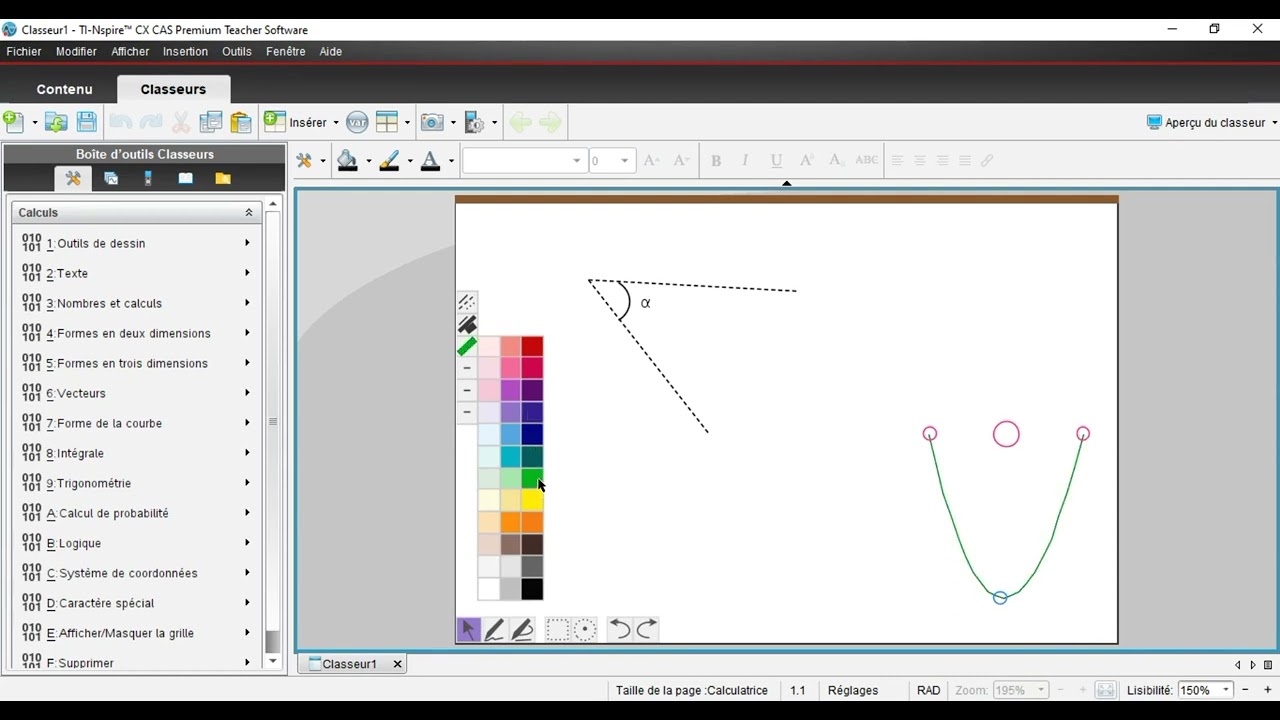Choose the dashed line style icon

coord(467,302)
